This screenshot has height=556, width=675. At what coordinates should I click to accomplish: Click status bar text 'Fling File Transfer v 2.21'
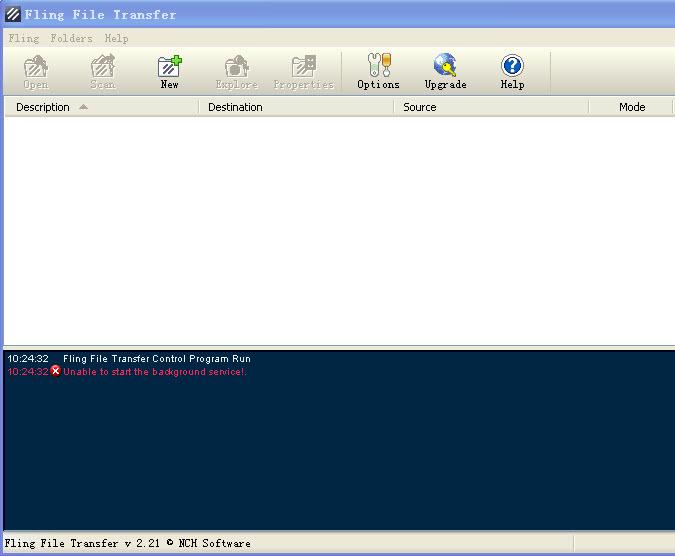tap(82, 543)
